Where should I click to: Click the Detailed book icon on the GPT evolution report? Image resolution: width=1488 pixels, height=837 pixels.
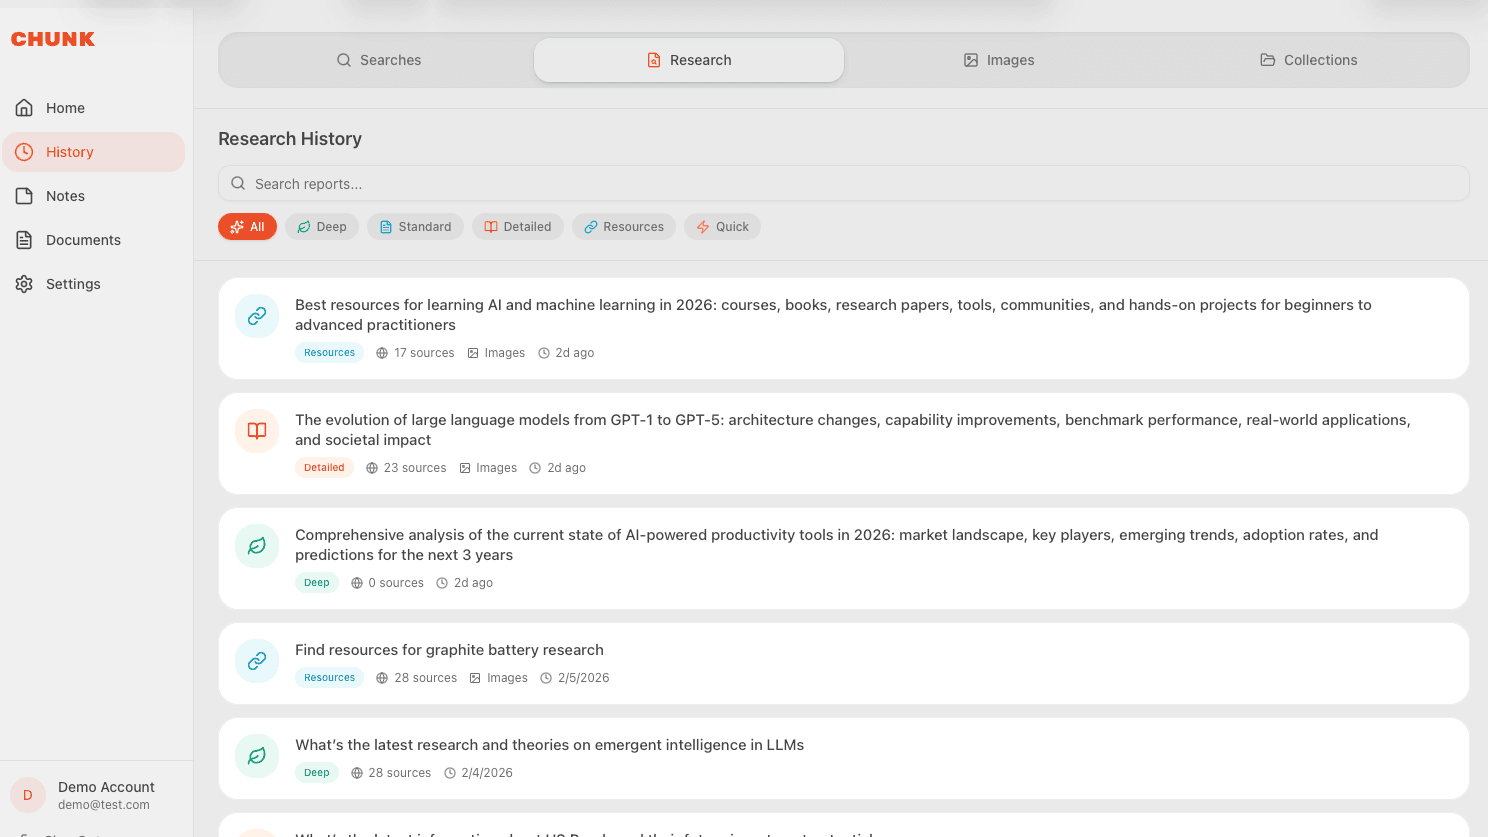(257, 430)
